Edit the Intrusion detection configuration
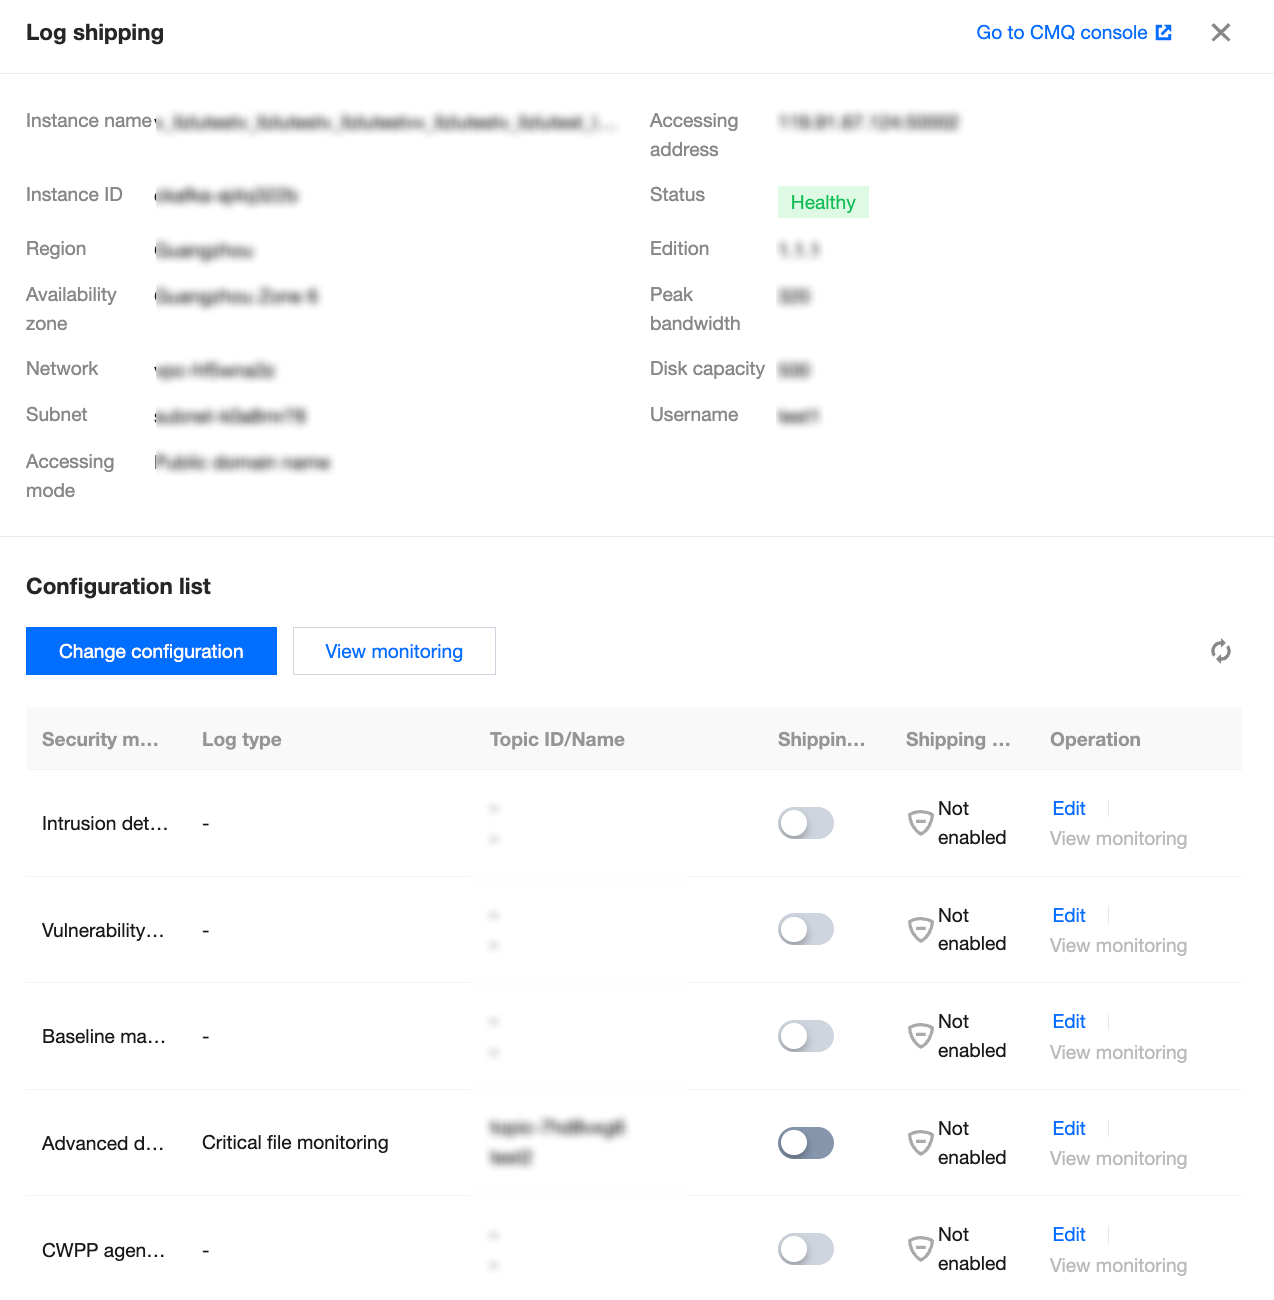 [1068, 808]
